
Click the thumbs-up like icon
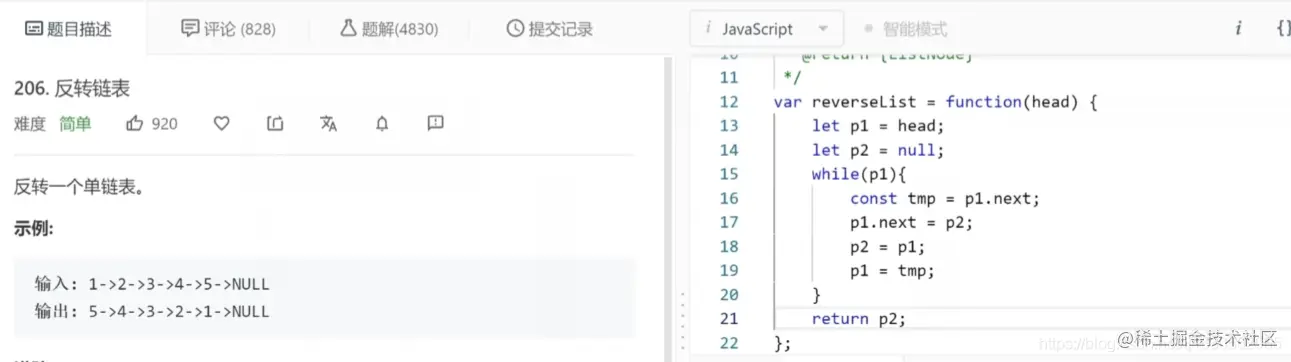click(135, 124)
